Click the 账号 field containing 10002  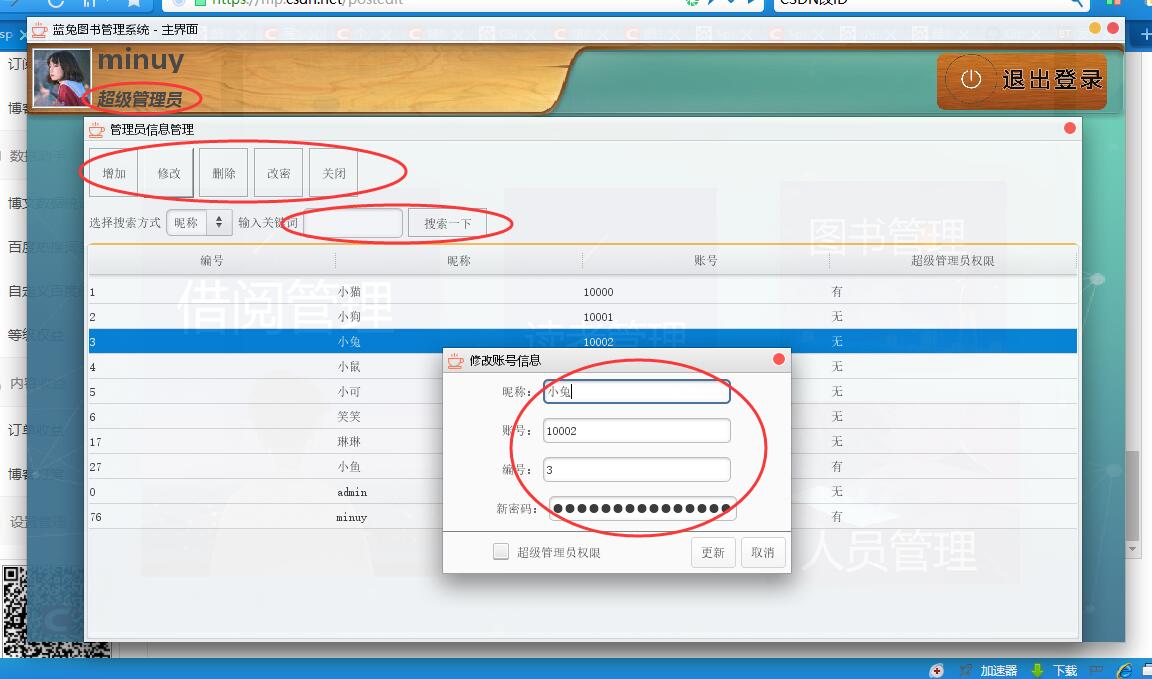point(636,431)
